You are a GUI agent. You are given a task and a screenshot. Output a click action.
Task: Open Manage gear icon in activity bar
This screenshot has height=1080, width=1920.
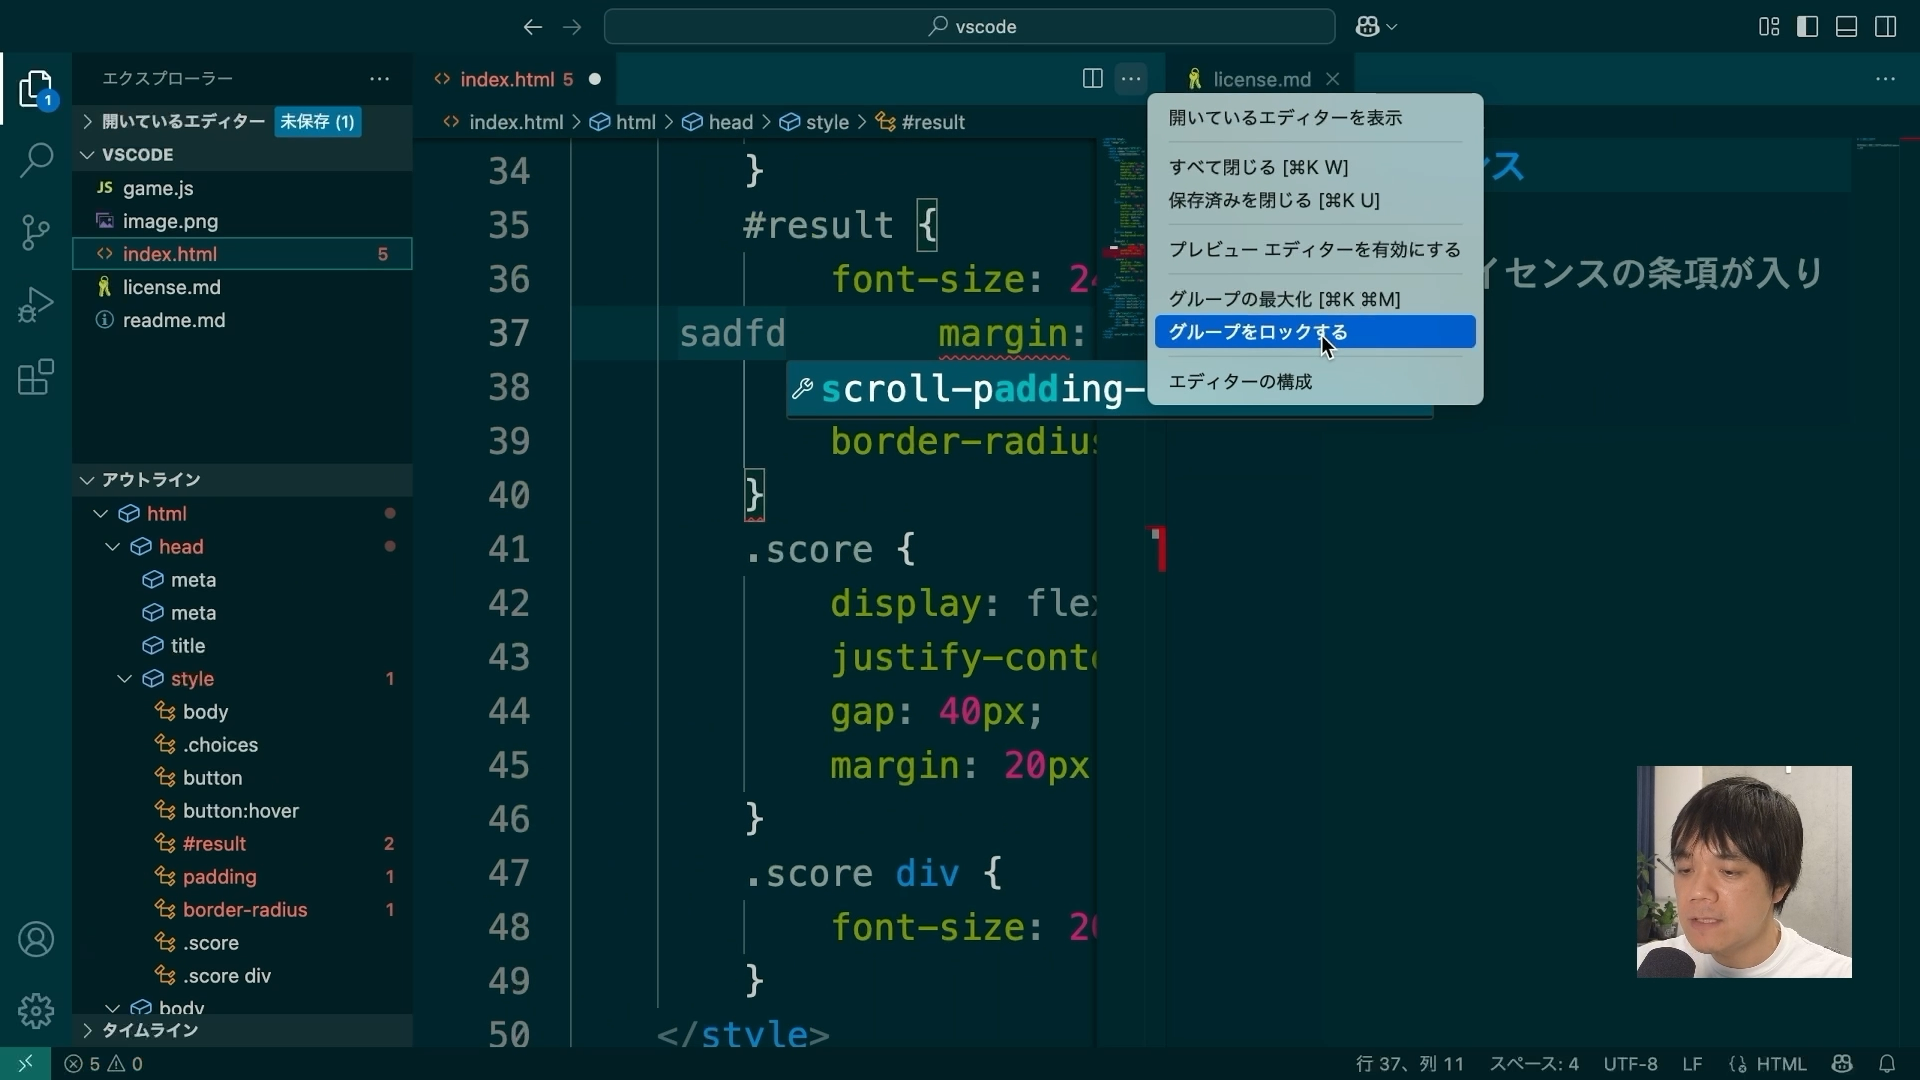coord(36,1011)
